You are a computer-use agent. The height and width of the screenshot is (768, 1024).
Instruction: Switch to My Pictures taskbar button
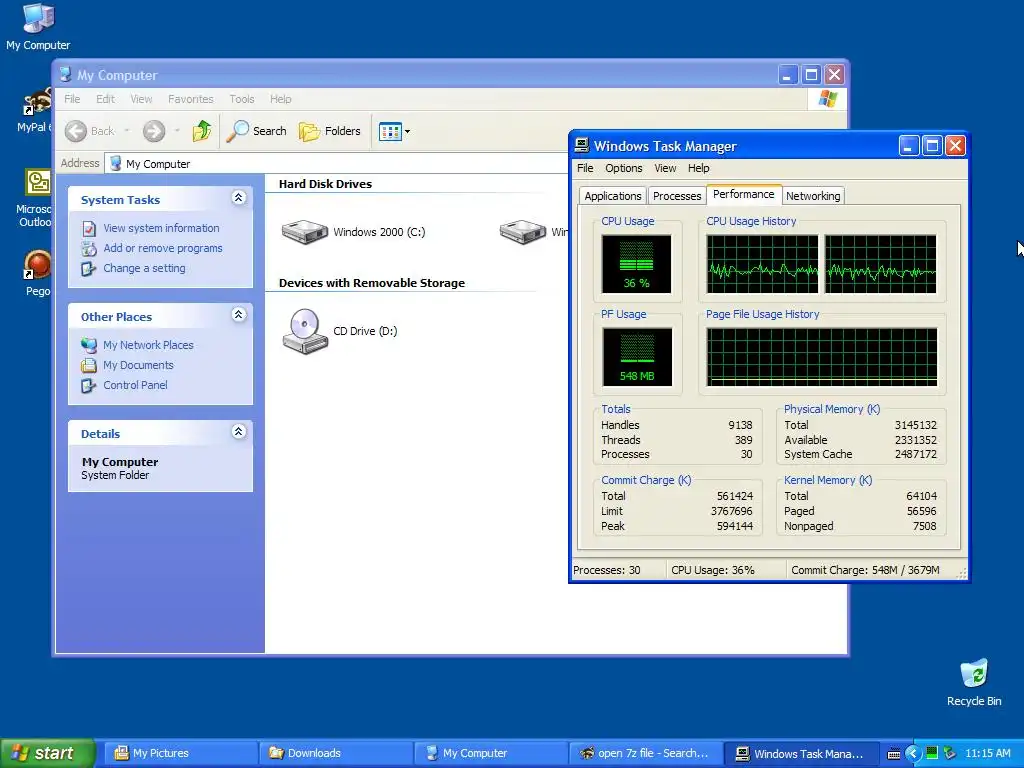pyautogui.click(x=180, y=753)
